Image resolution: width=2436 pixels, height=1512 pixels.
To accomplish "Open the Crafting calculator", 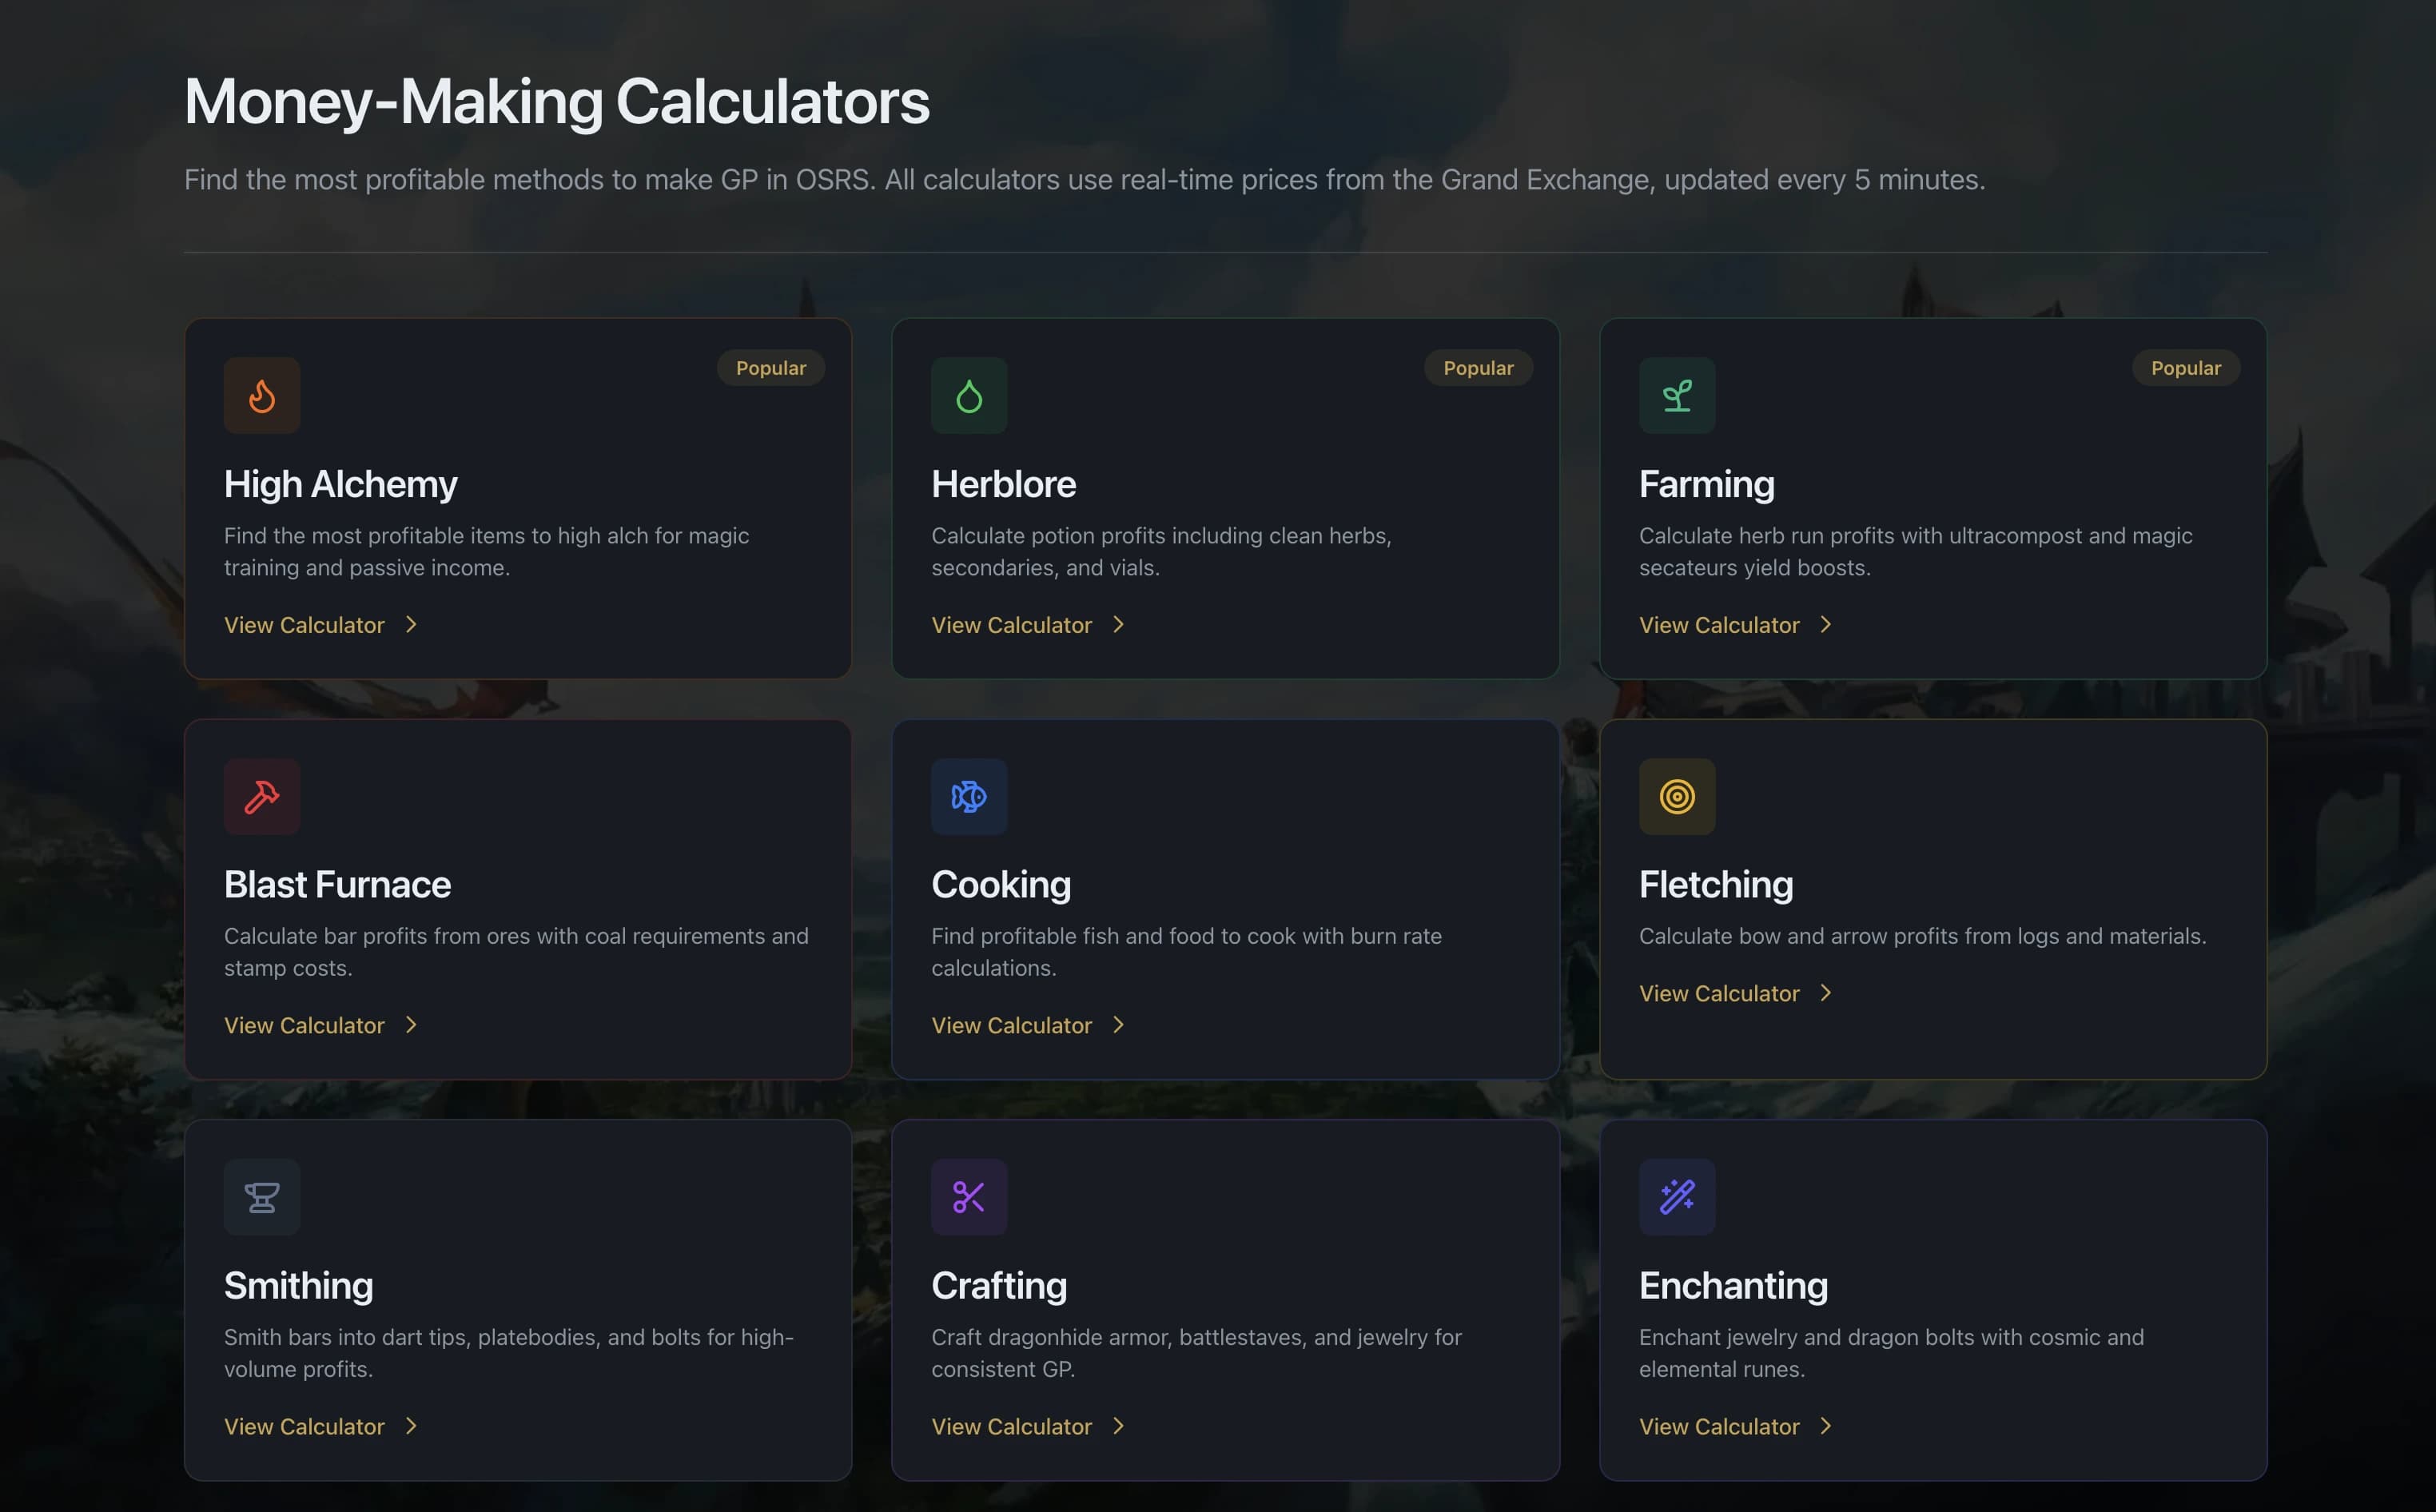I will [x=1012, y=1426].
